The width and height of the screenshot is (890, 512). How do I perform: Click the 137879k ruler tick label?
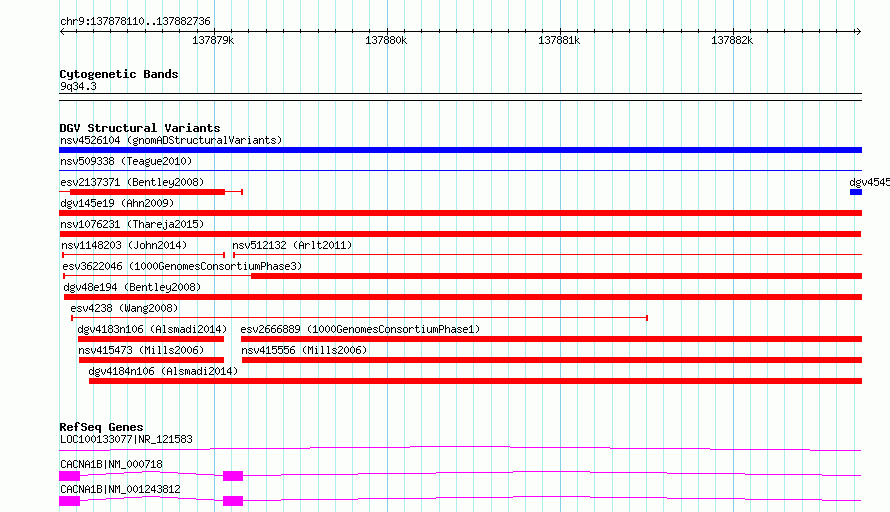pyautogui.click(x=213, y=40)
